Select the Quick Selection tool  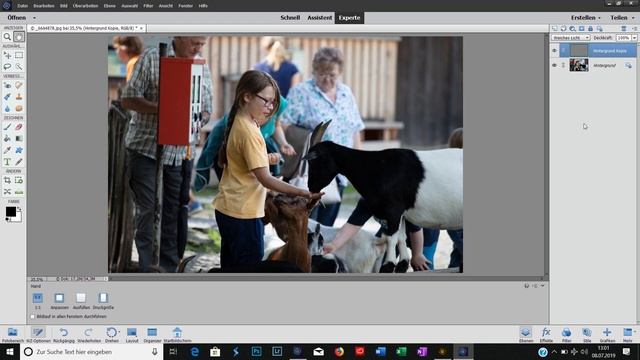click(x=19, y=66)
